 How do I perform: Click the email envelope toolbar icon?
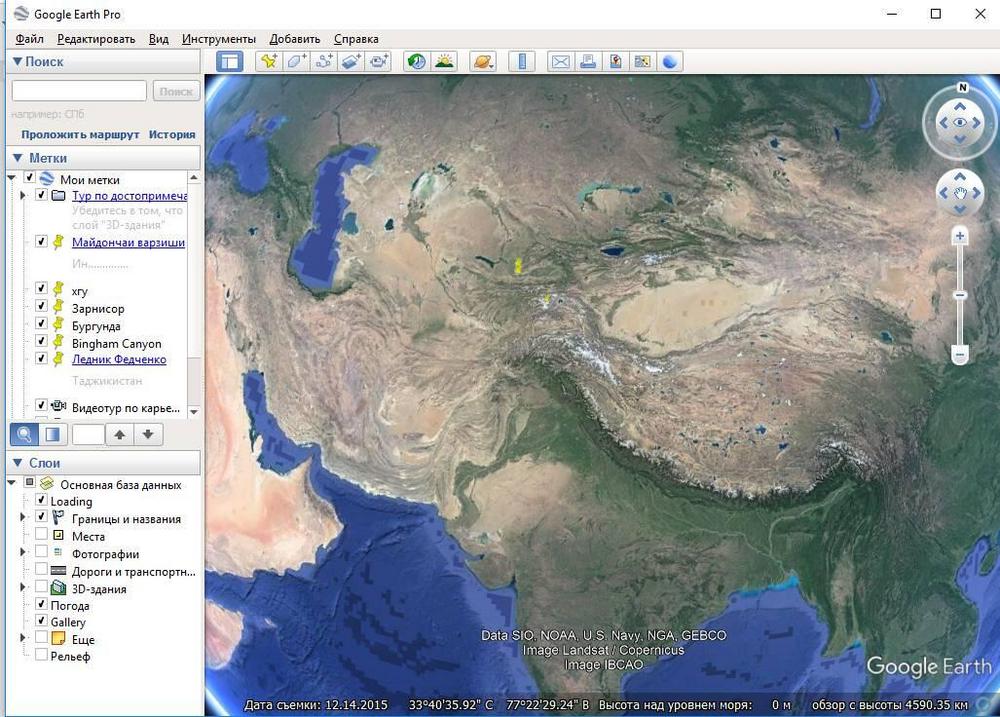tap(561, 61)
